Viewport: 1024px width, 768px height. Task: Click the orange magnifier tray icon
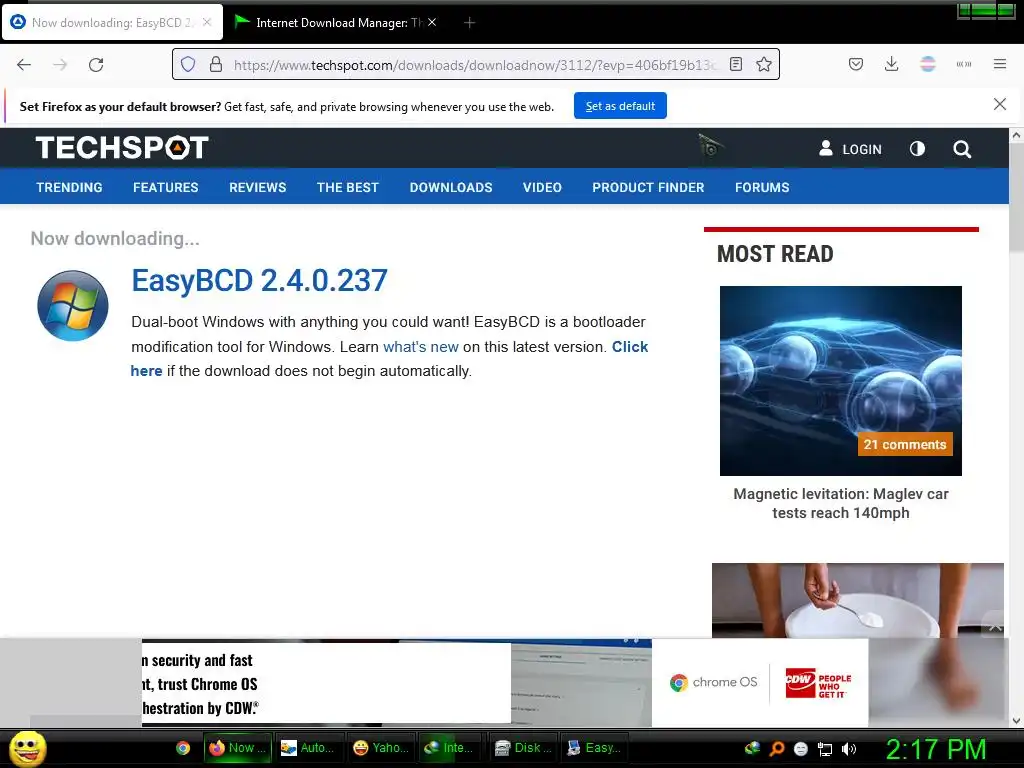[x=776, y=749]
